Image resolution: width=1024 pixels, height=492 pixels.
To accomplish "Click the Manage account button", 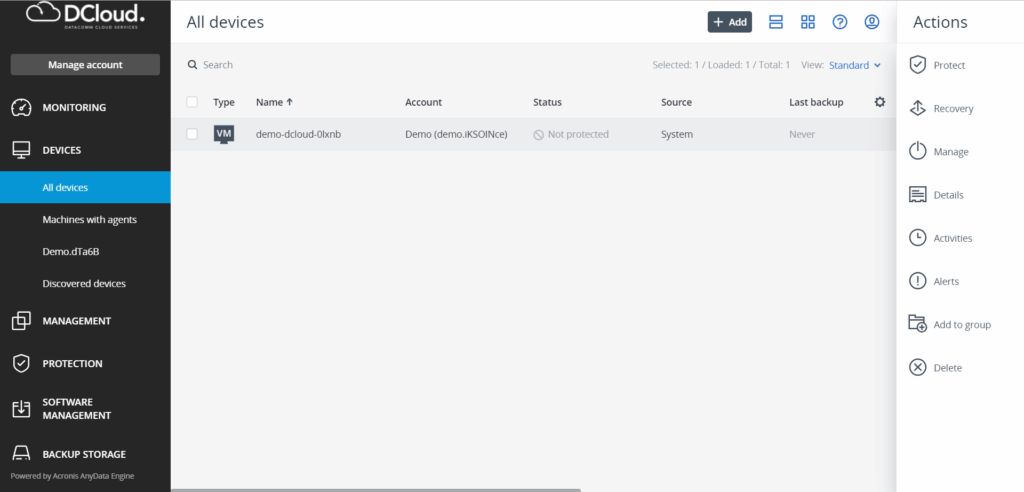I will [85, 65].
